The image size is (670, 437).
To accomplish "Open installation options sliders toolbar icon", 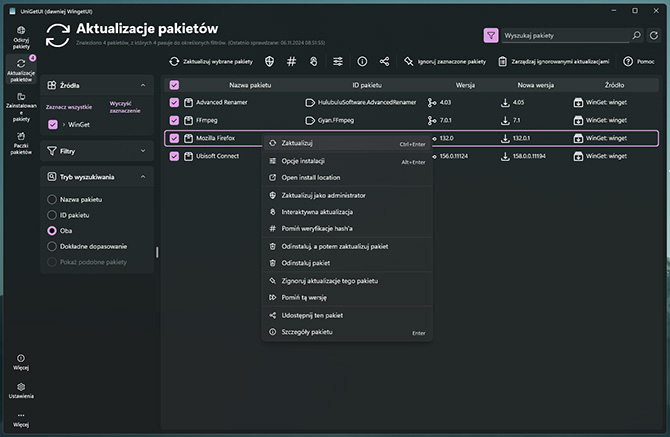I will (338, 62).
